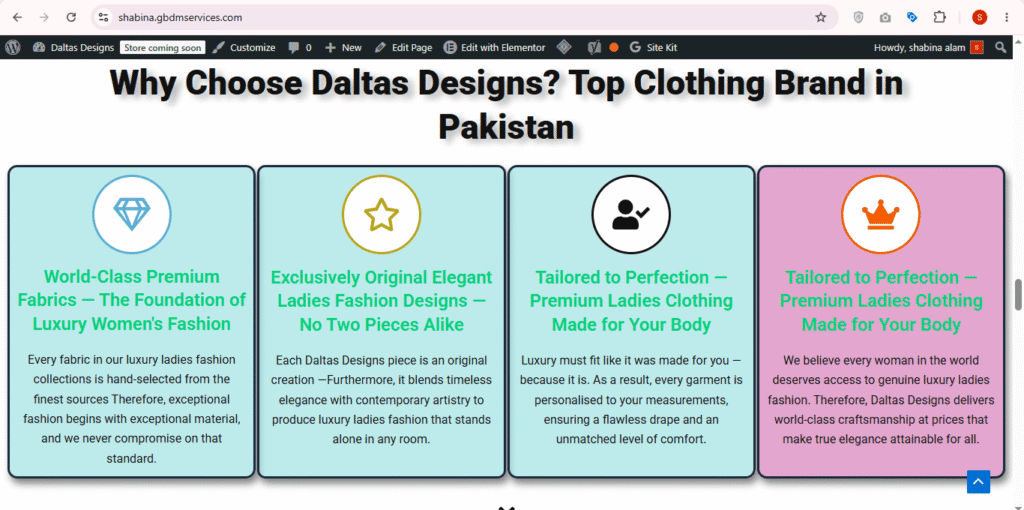The image size is (1024, 510).
Task: Open Site Kit in admin bar
Action: click(653, 48)
